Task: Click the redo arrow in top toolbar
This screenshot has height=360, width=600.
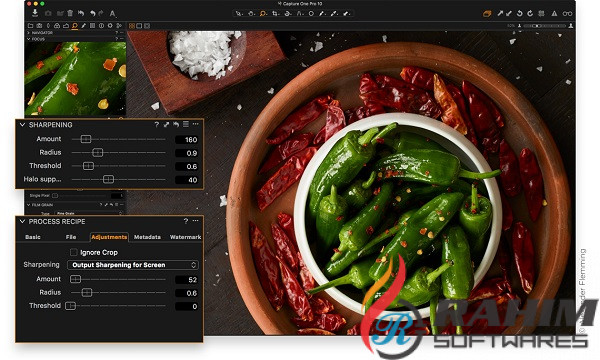Action: tap(101, 13)
